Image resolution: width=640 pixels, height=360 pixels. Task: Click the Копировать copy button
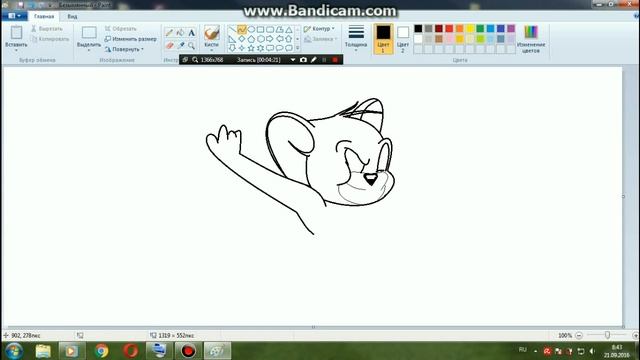[50, 39]
